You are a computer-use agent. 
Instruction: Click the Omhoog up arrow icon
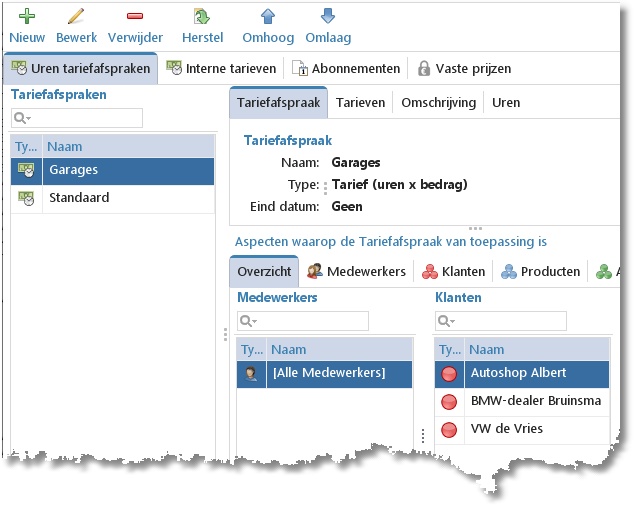(x=268, y=17)
